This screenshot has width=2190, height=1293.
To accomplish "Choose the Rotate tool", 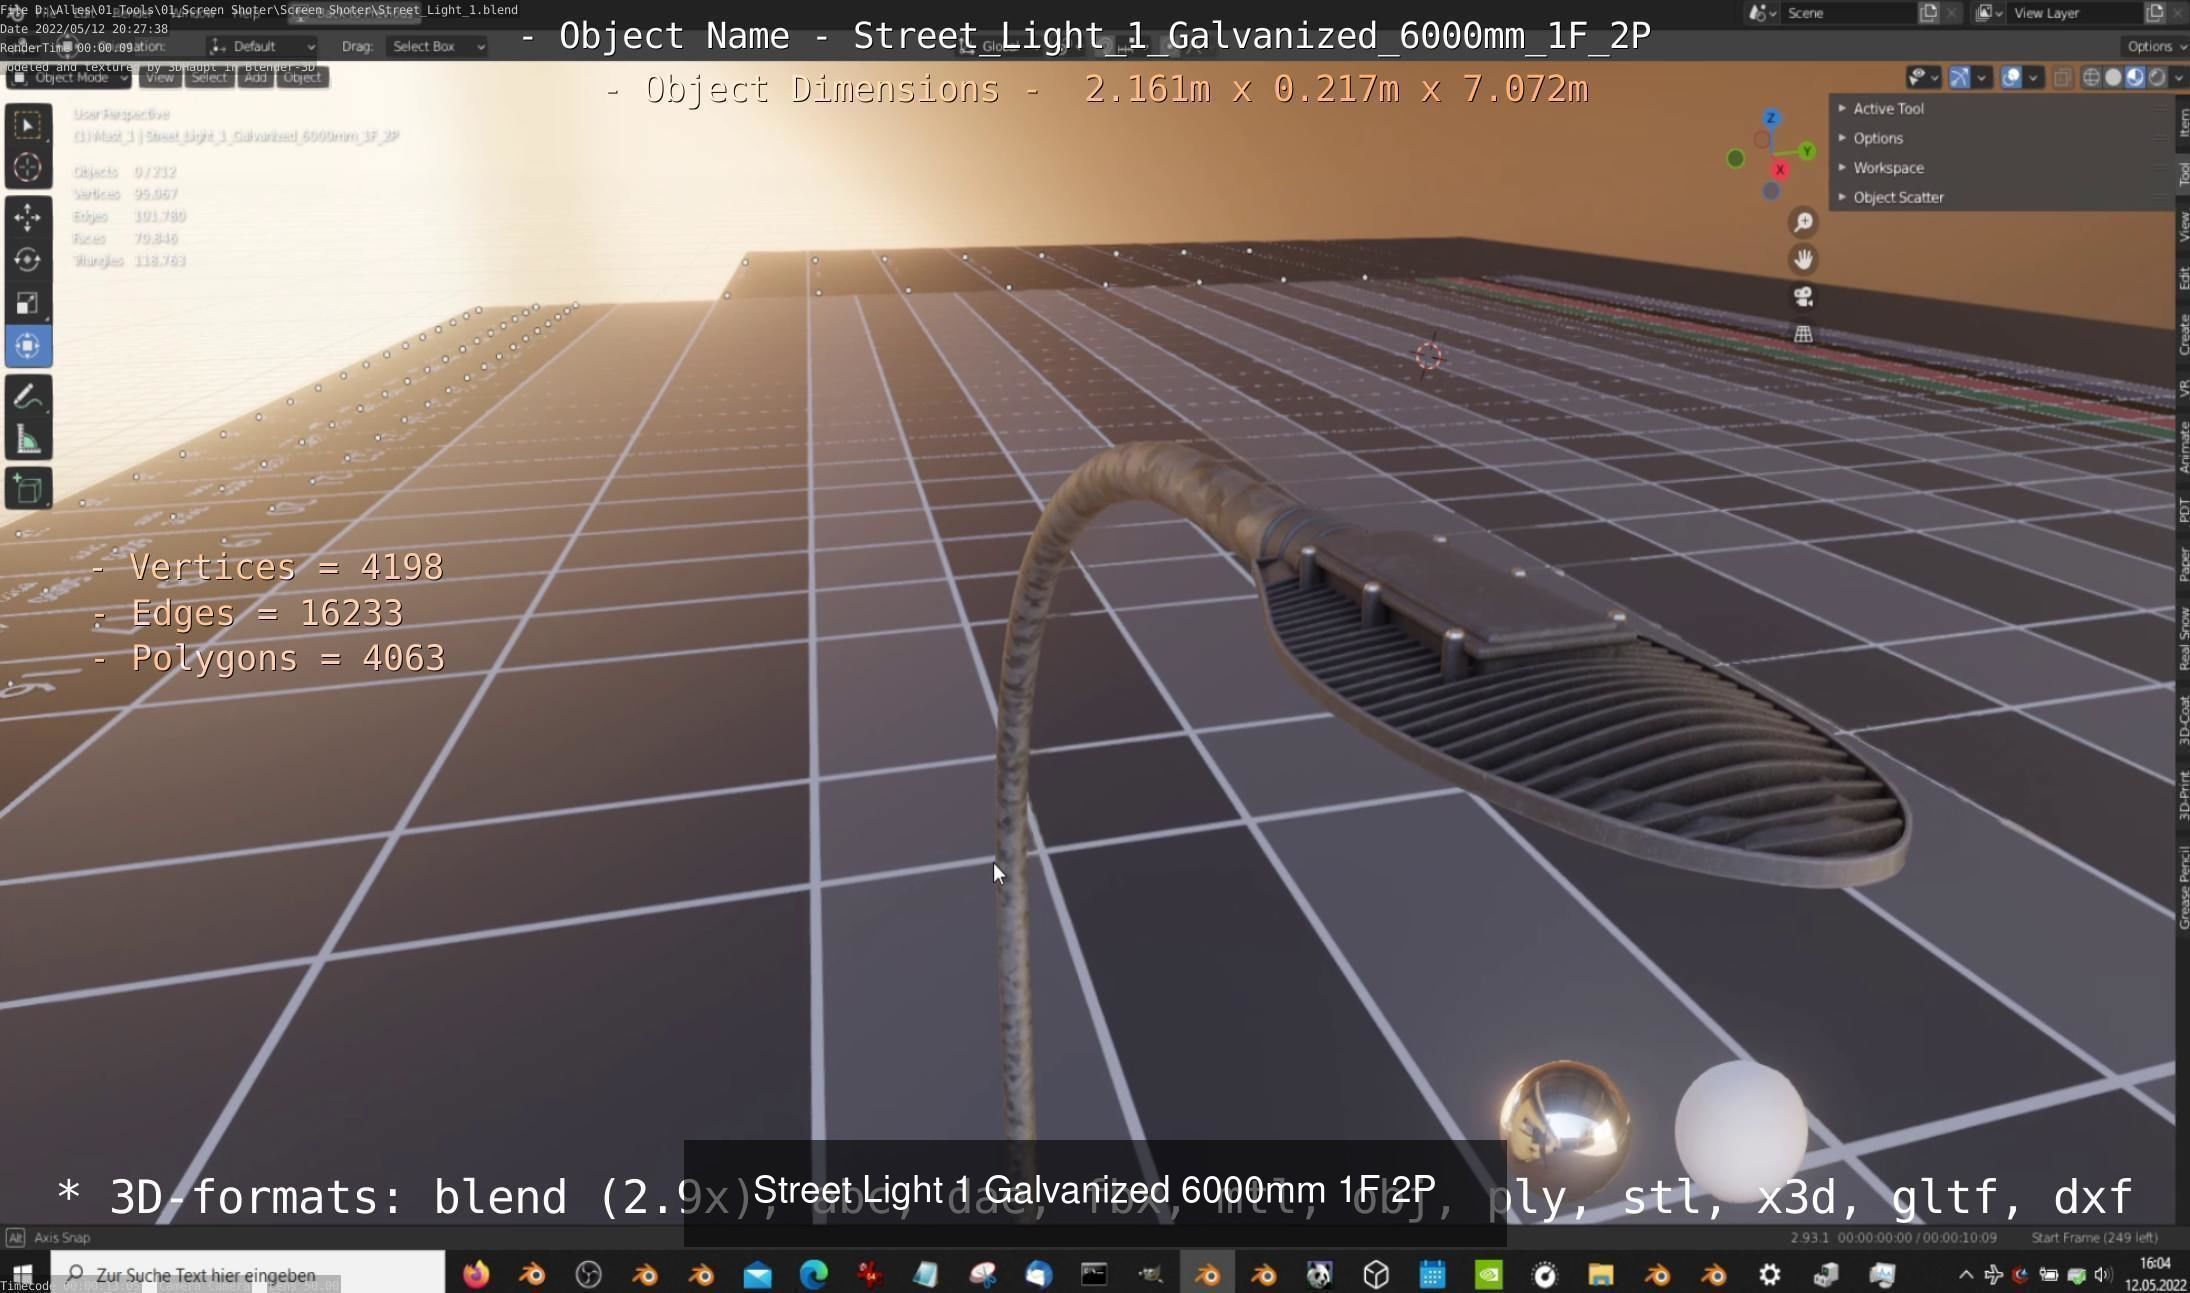I will (28, 260).
